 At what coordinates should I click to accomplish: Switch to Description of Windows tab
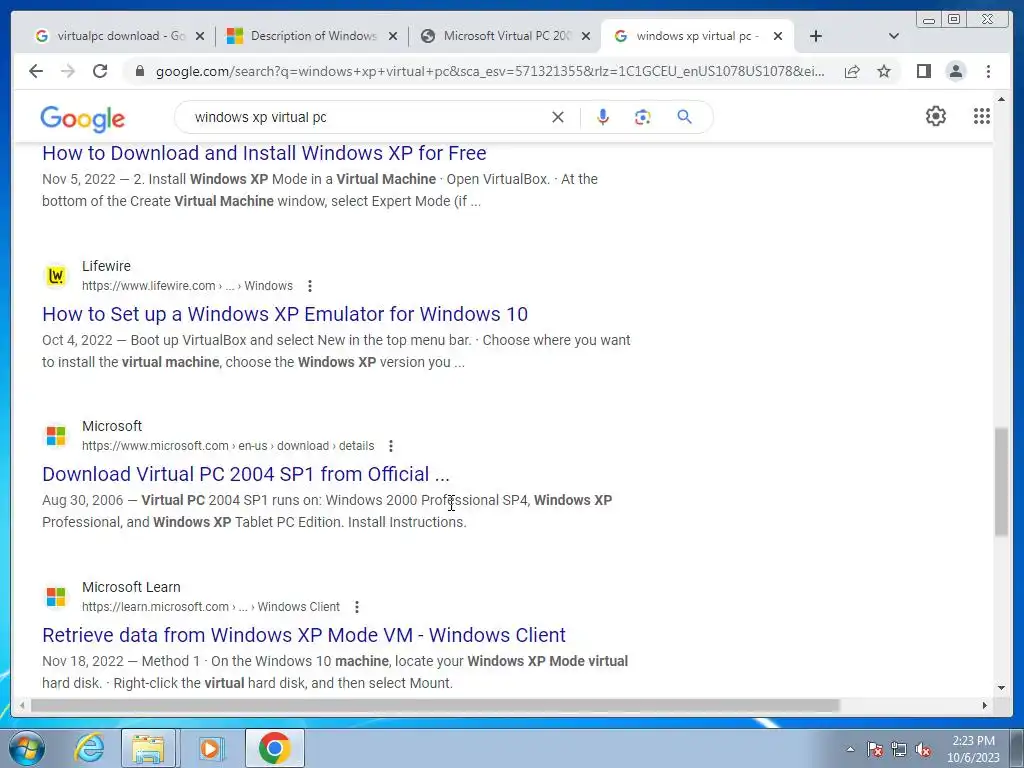pos(304,36)
